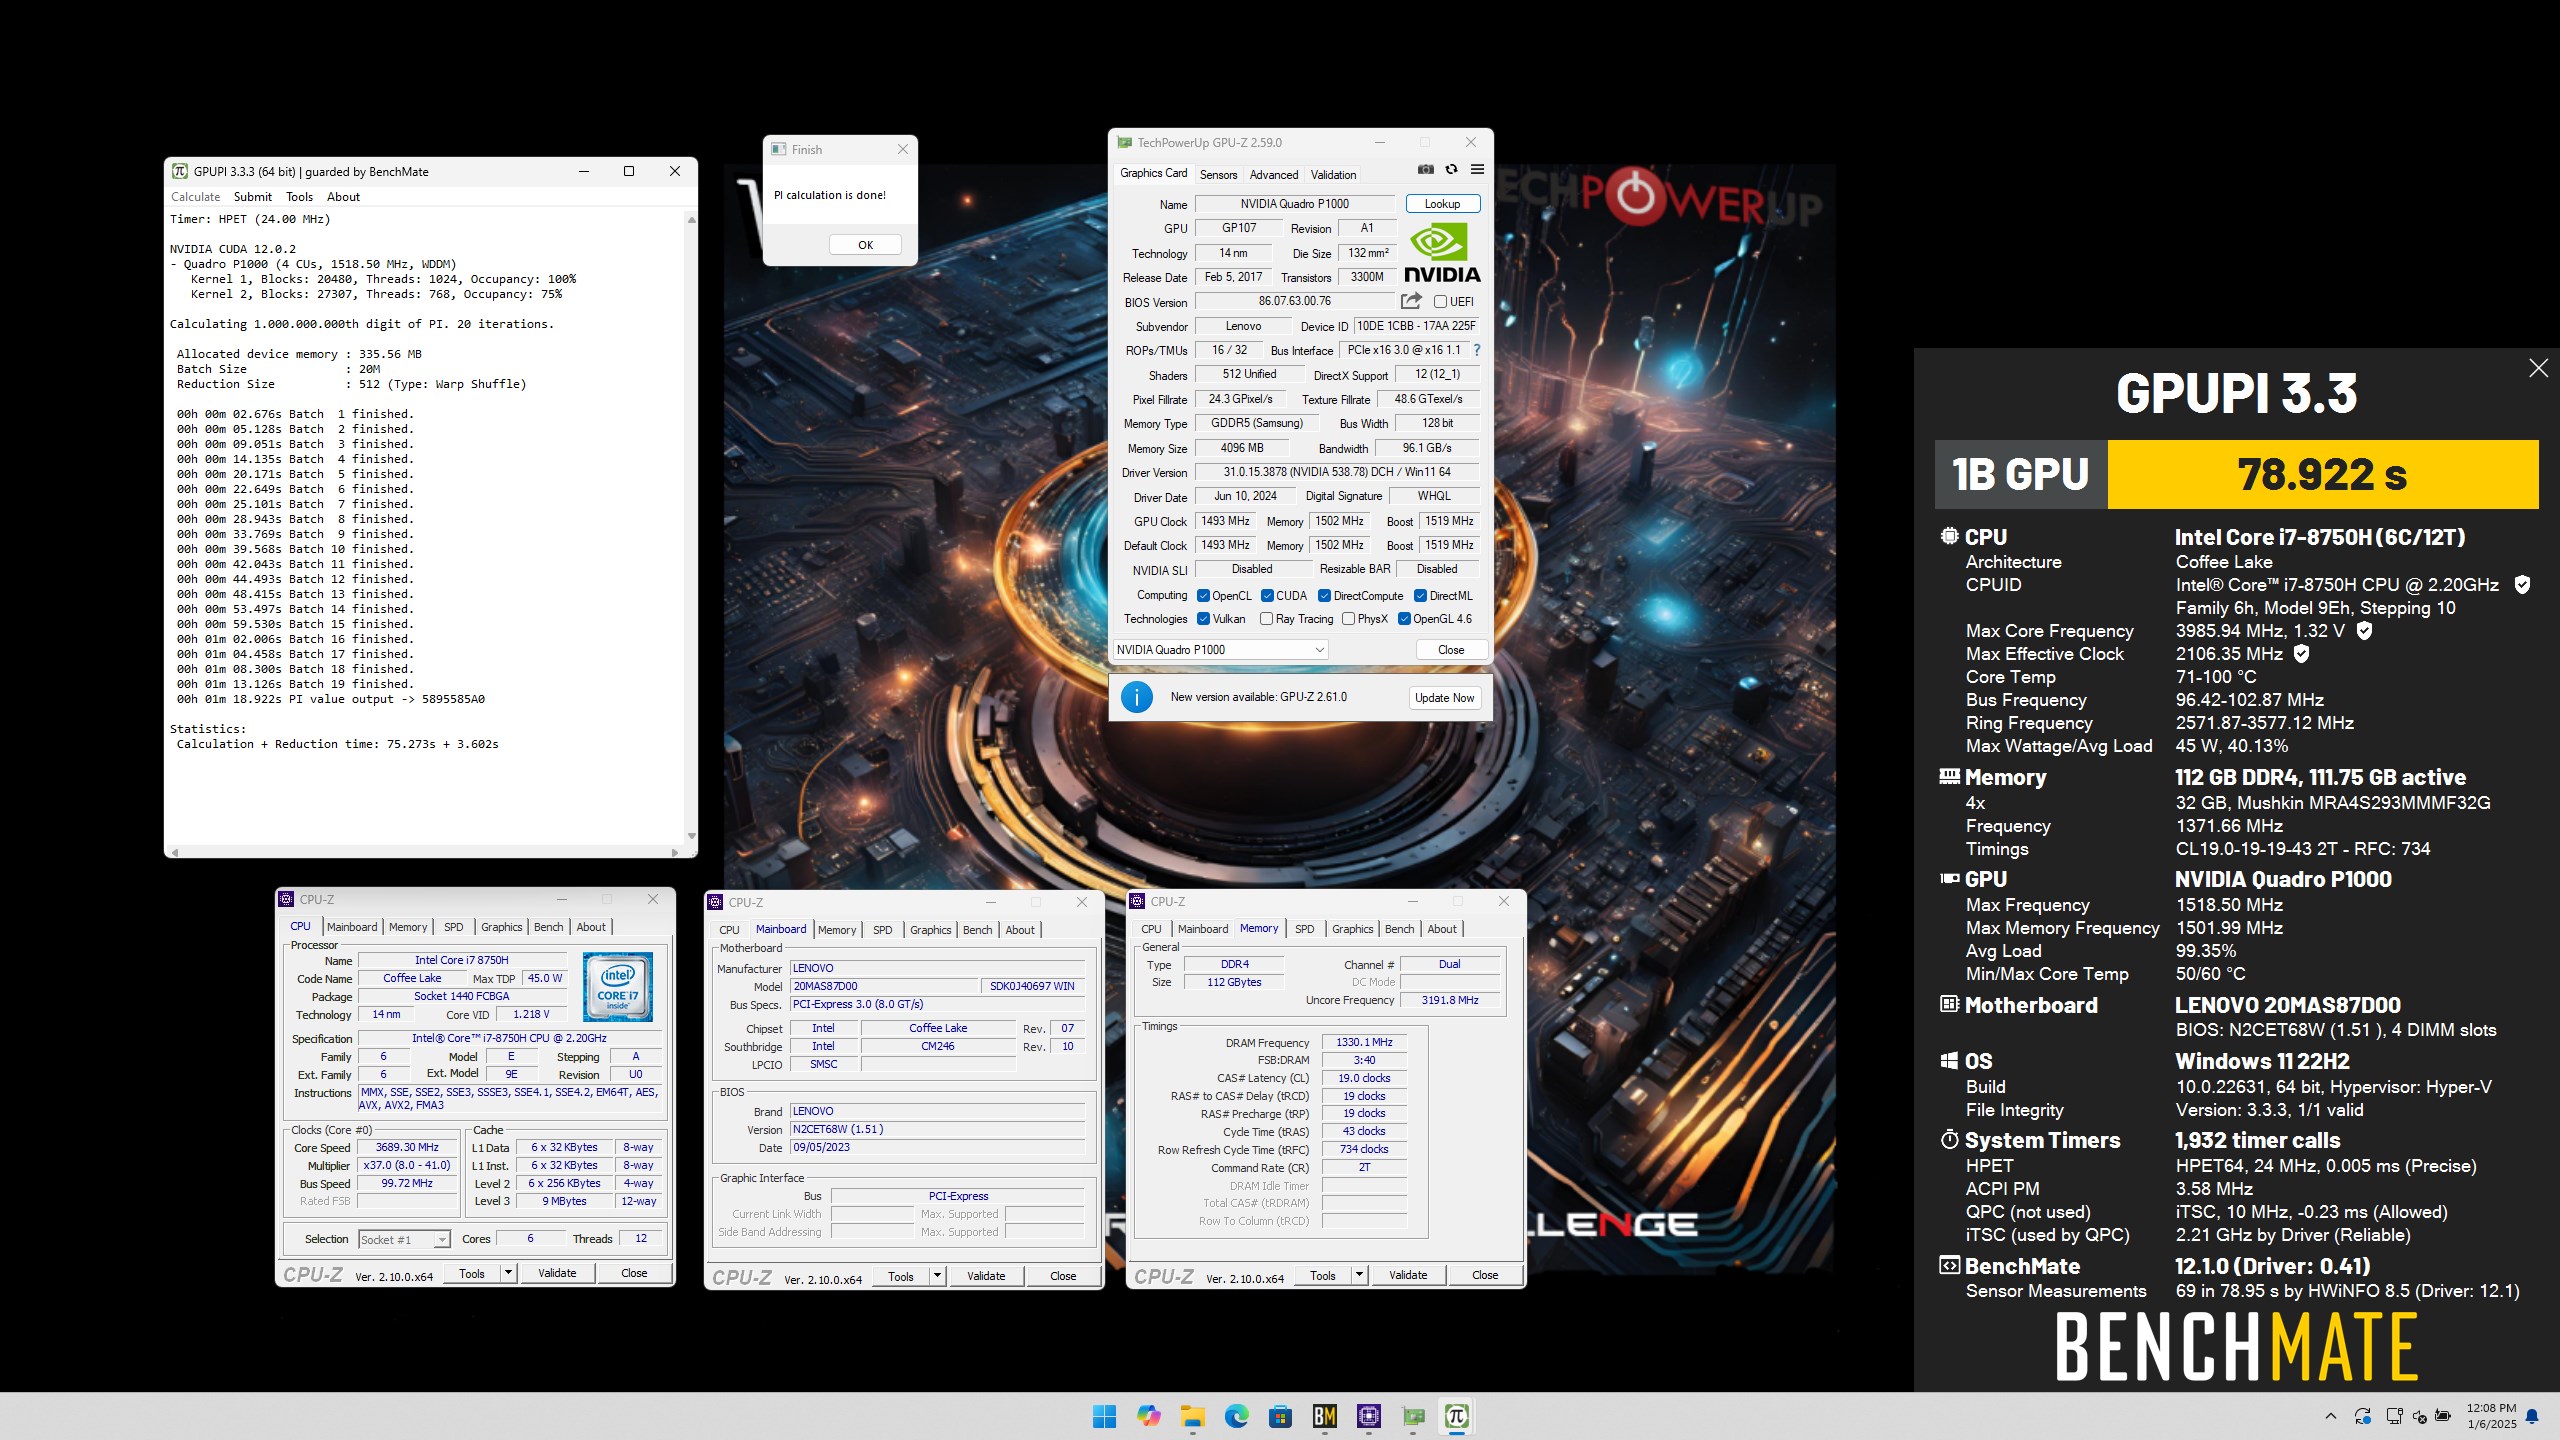Click the CPUID verified shield icon
This screenshot has height=1440, width=2560.
coord(2522,585)
